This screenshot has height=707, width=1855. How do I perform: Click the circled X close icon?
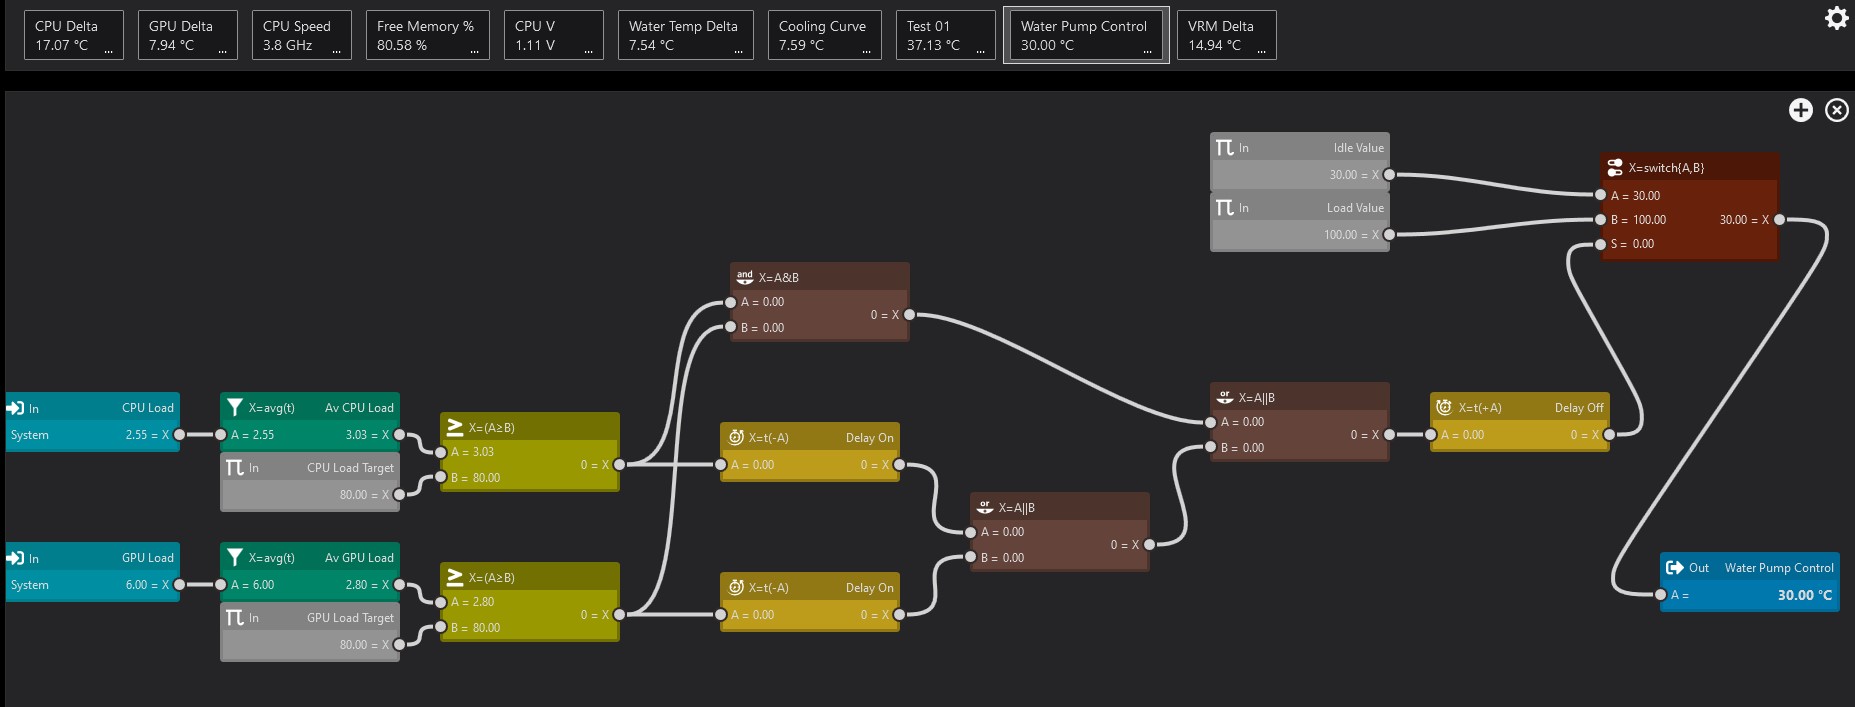1837,110
